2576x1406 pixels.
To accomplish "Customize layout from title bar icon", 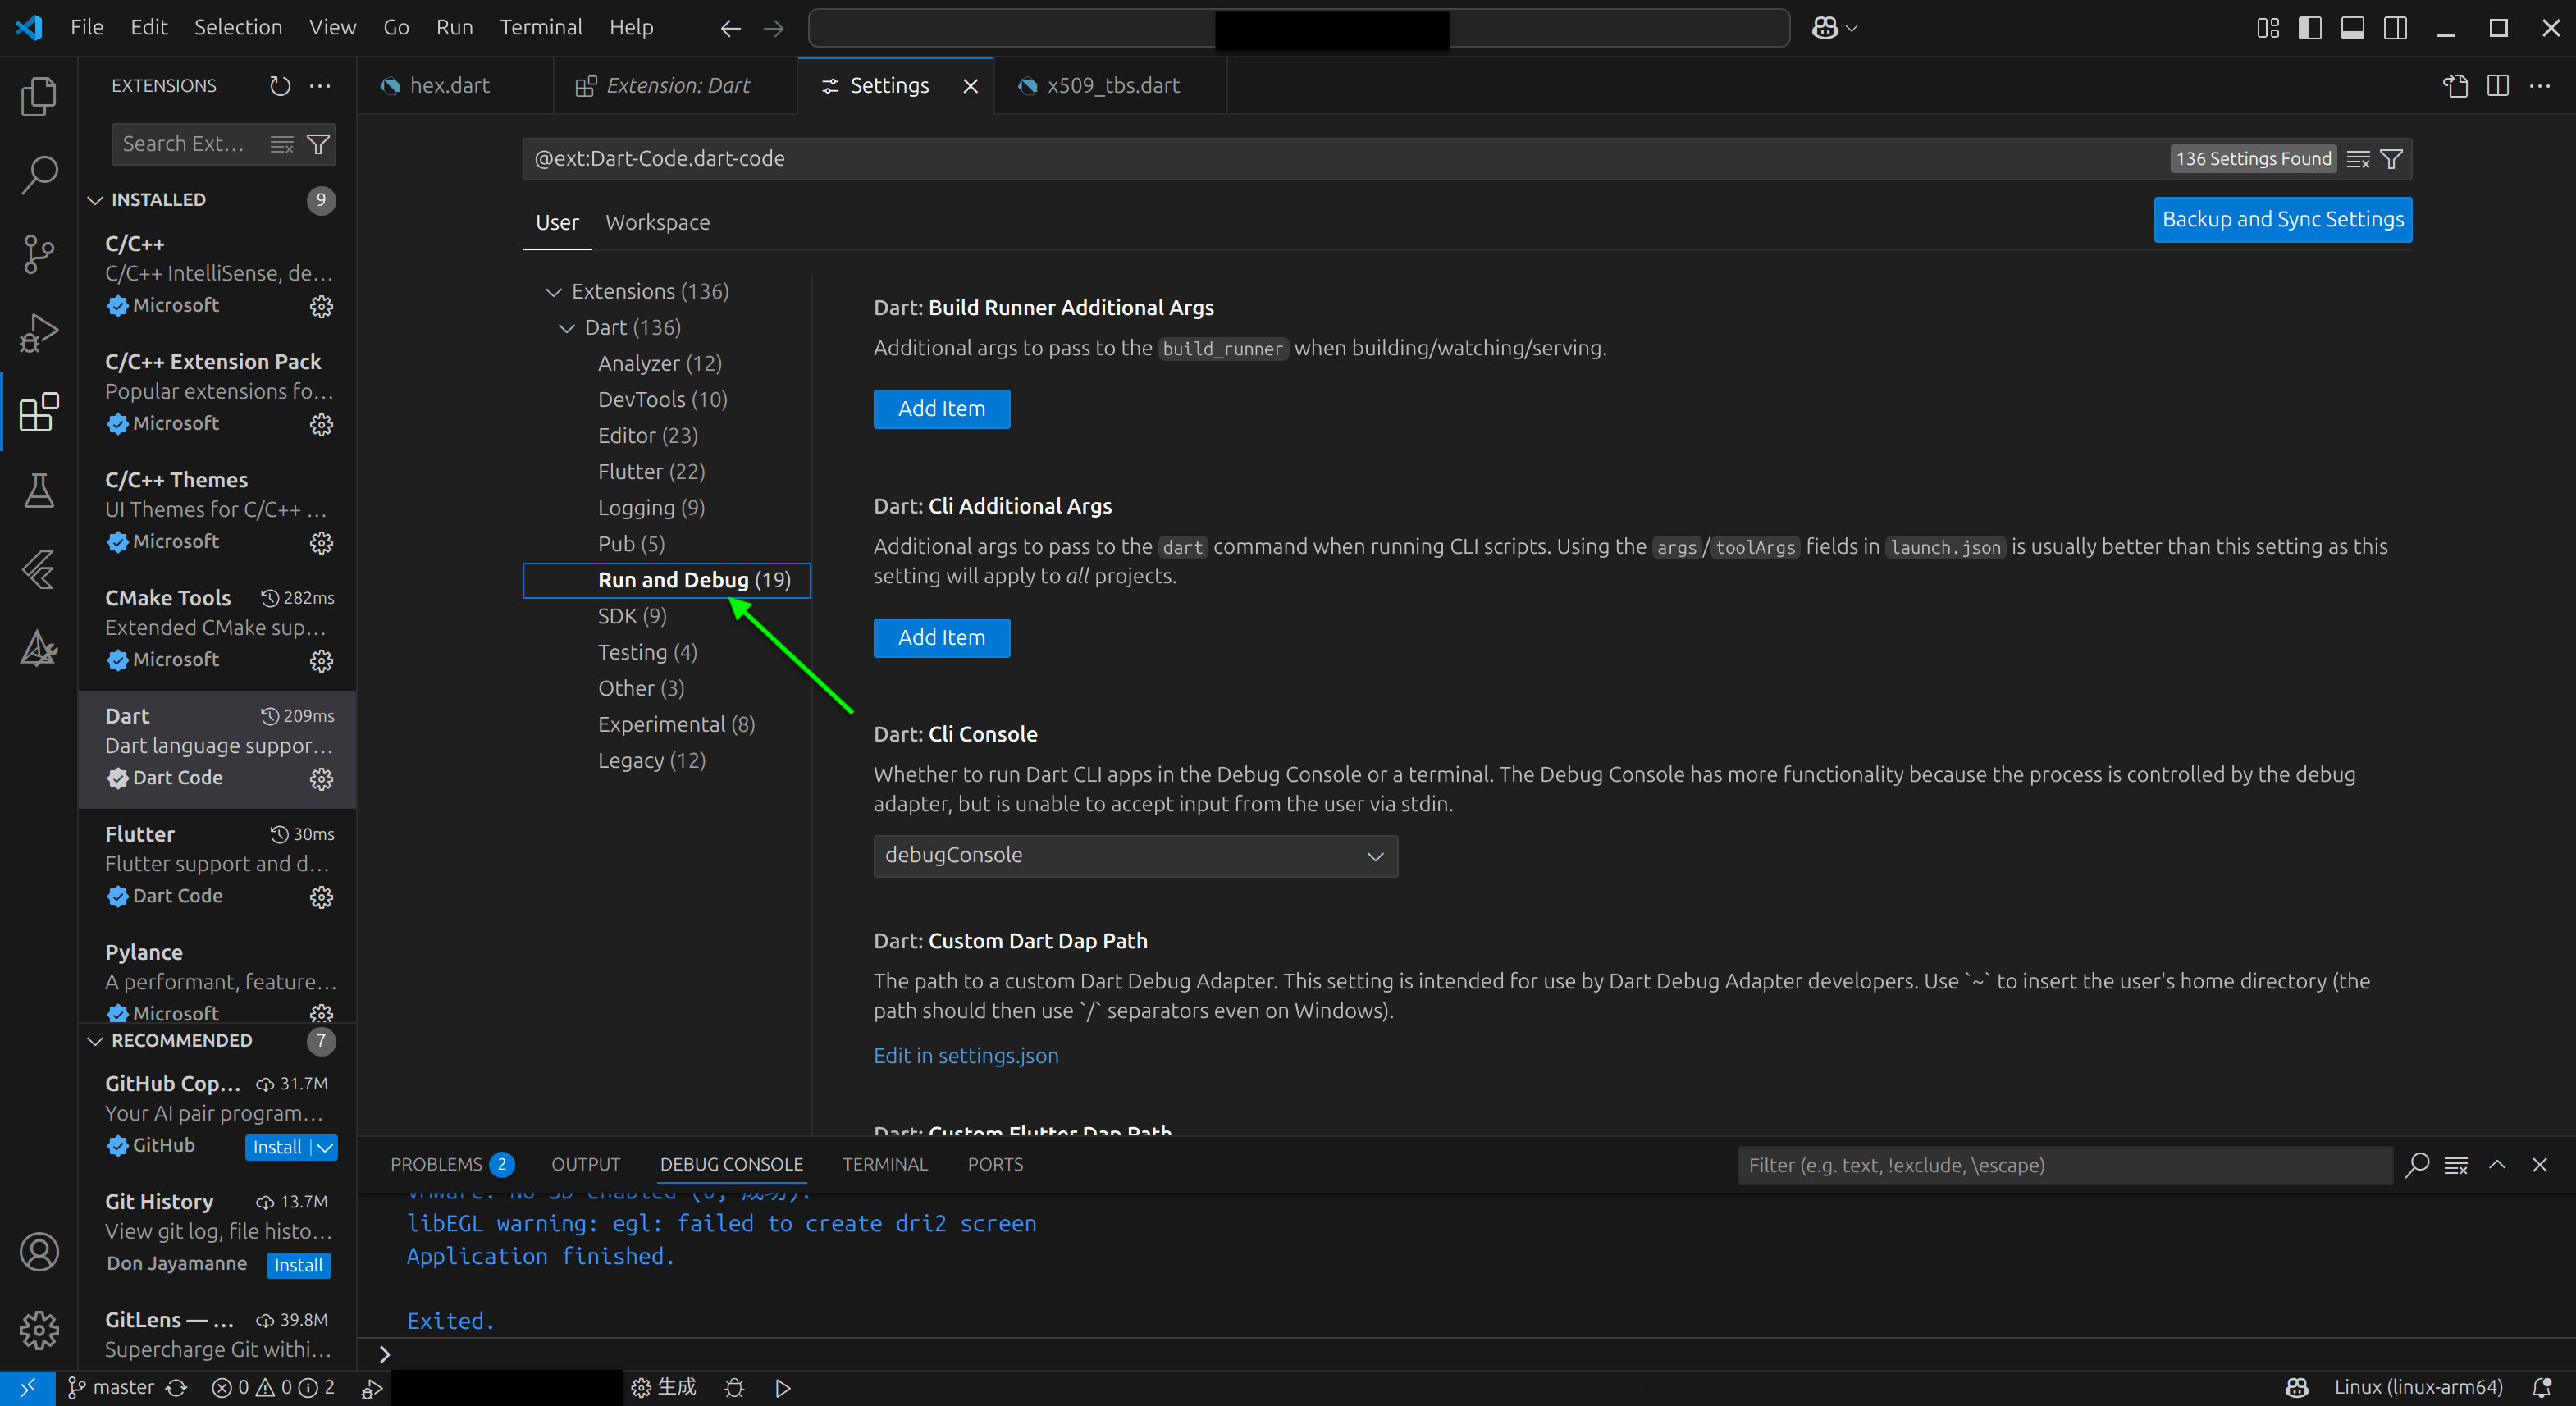I will [x=2268, y=28].
